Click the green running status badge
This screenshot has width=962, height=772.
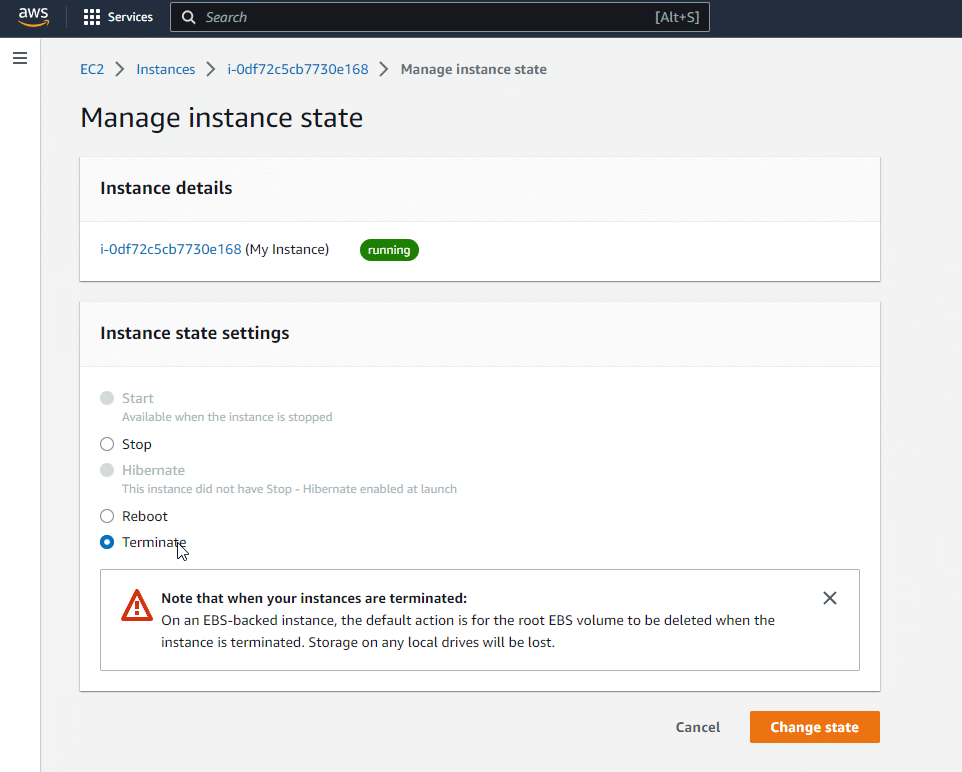coord(389,250)
